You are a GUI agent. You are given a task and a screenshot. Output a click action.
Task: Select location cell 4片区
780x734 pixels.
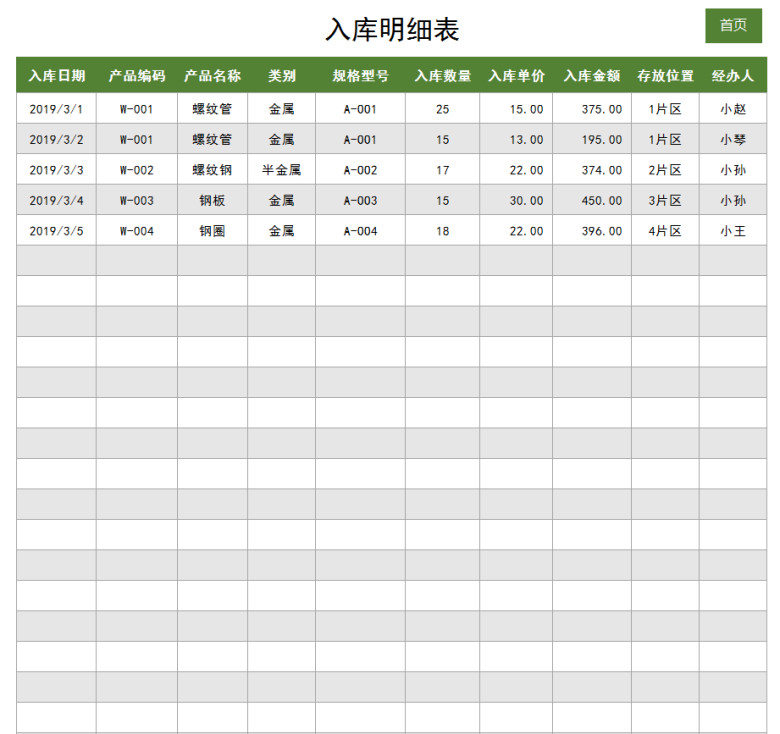665,231
